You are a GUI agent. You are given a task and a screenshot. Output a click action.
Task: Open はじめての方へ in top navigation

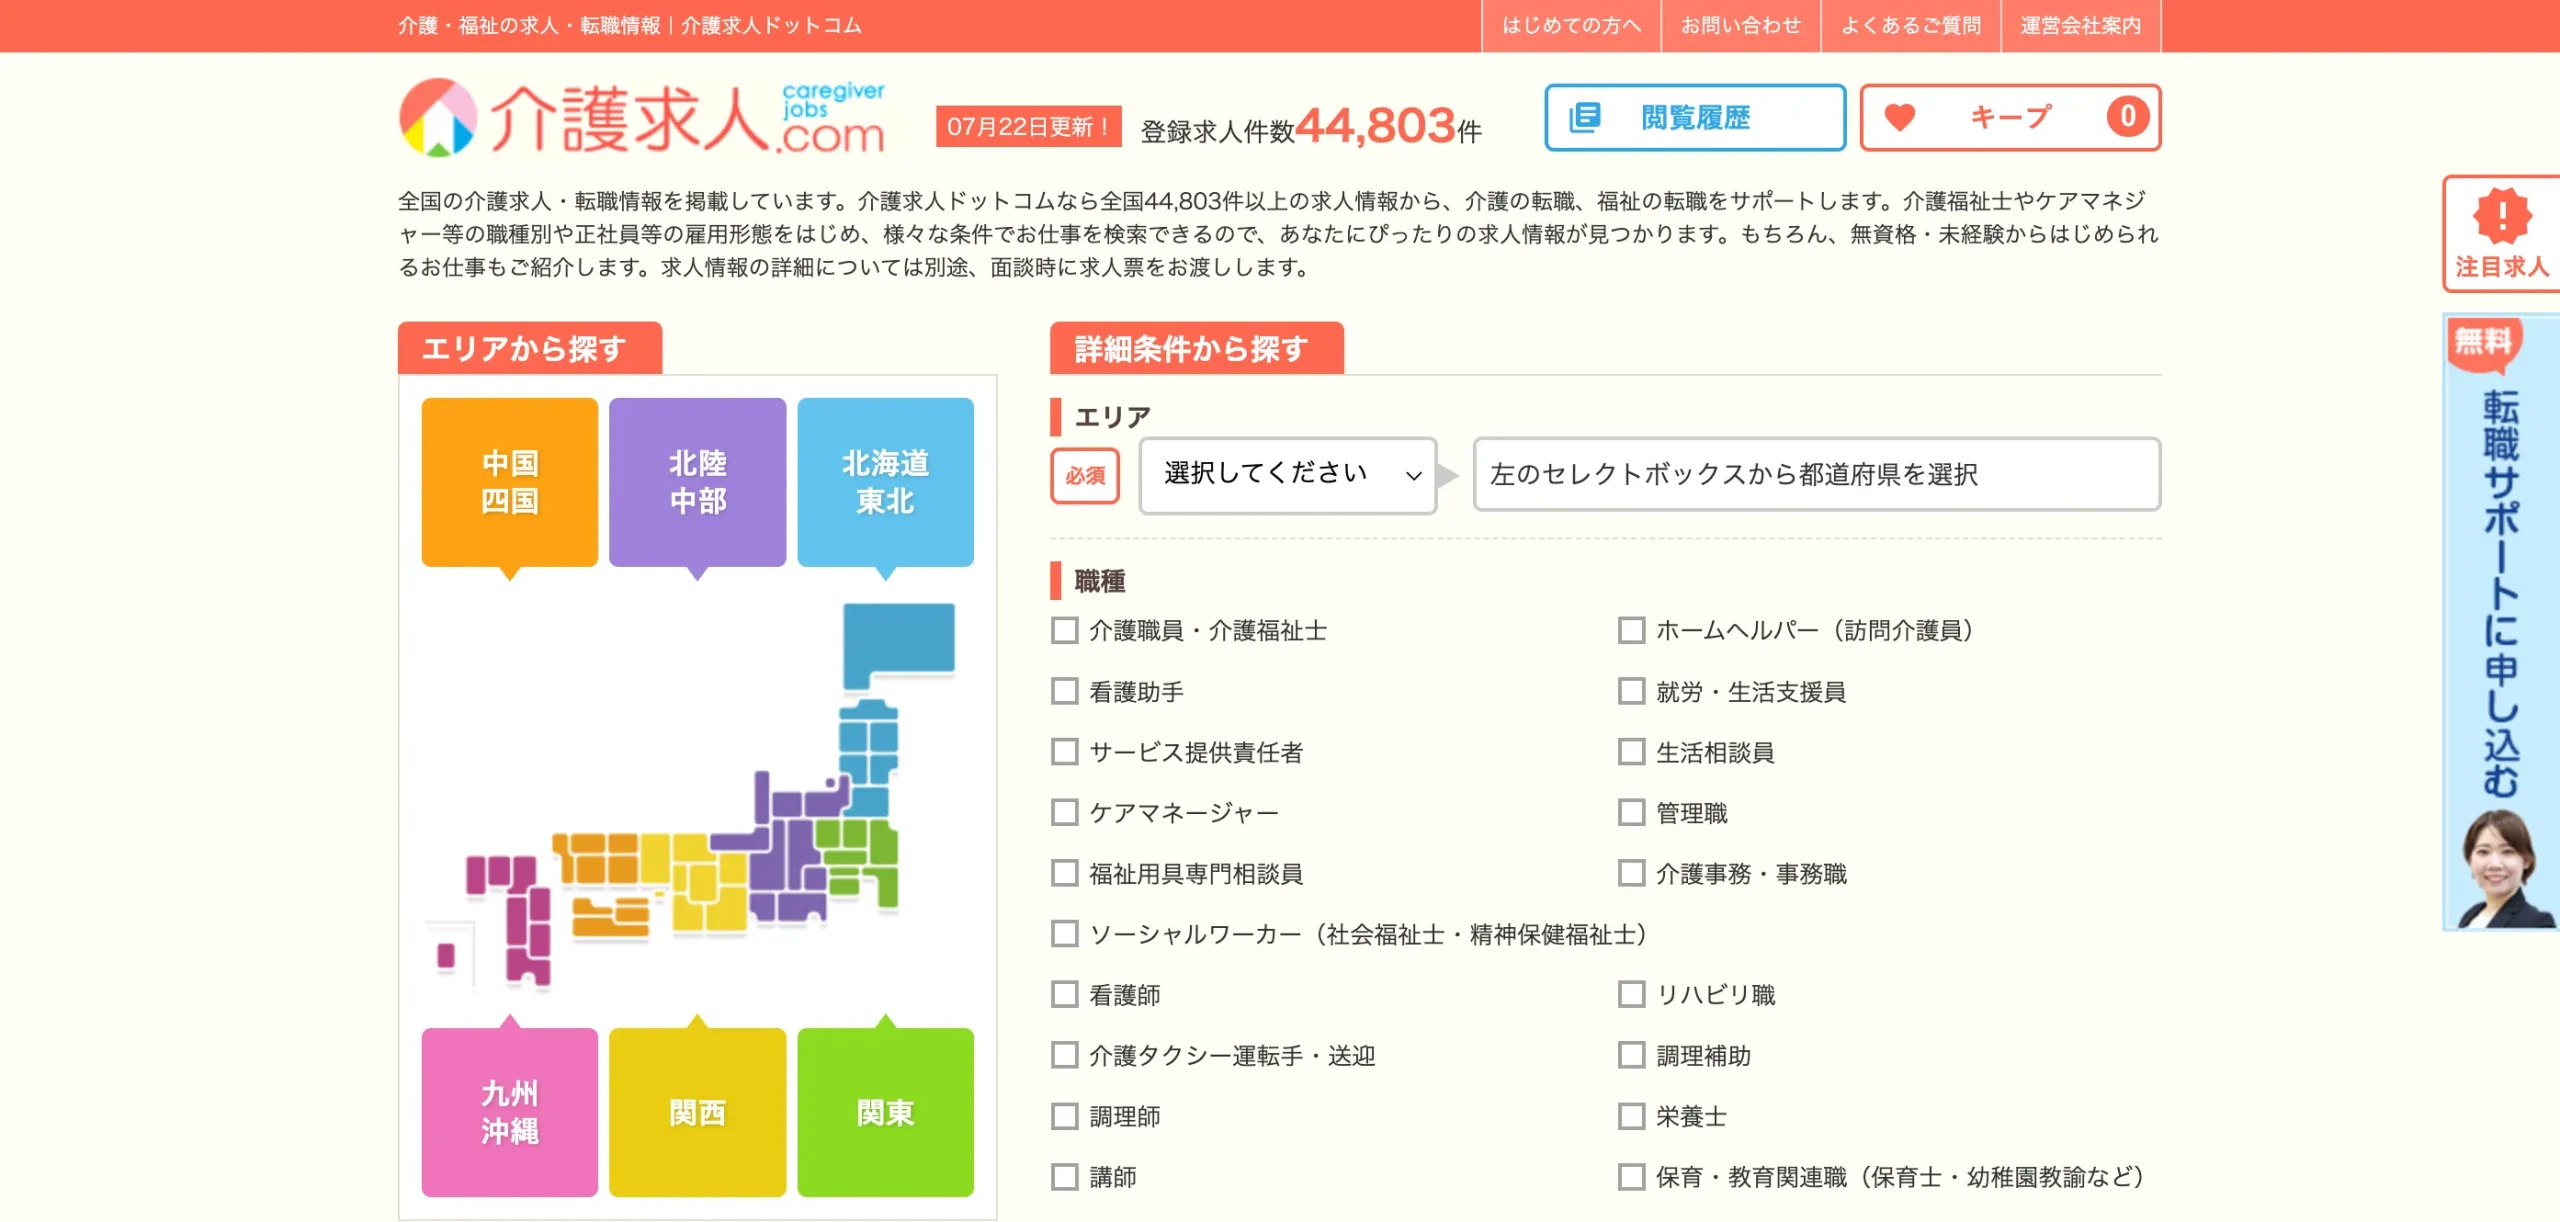(1571, 26)
